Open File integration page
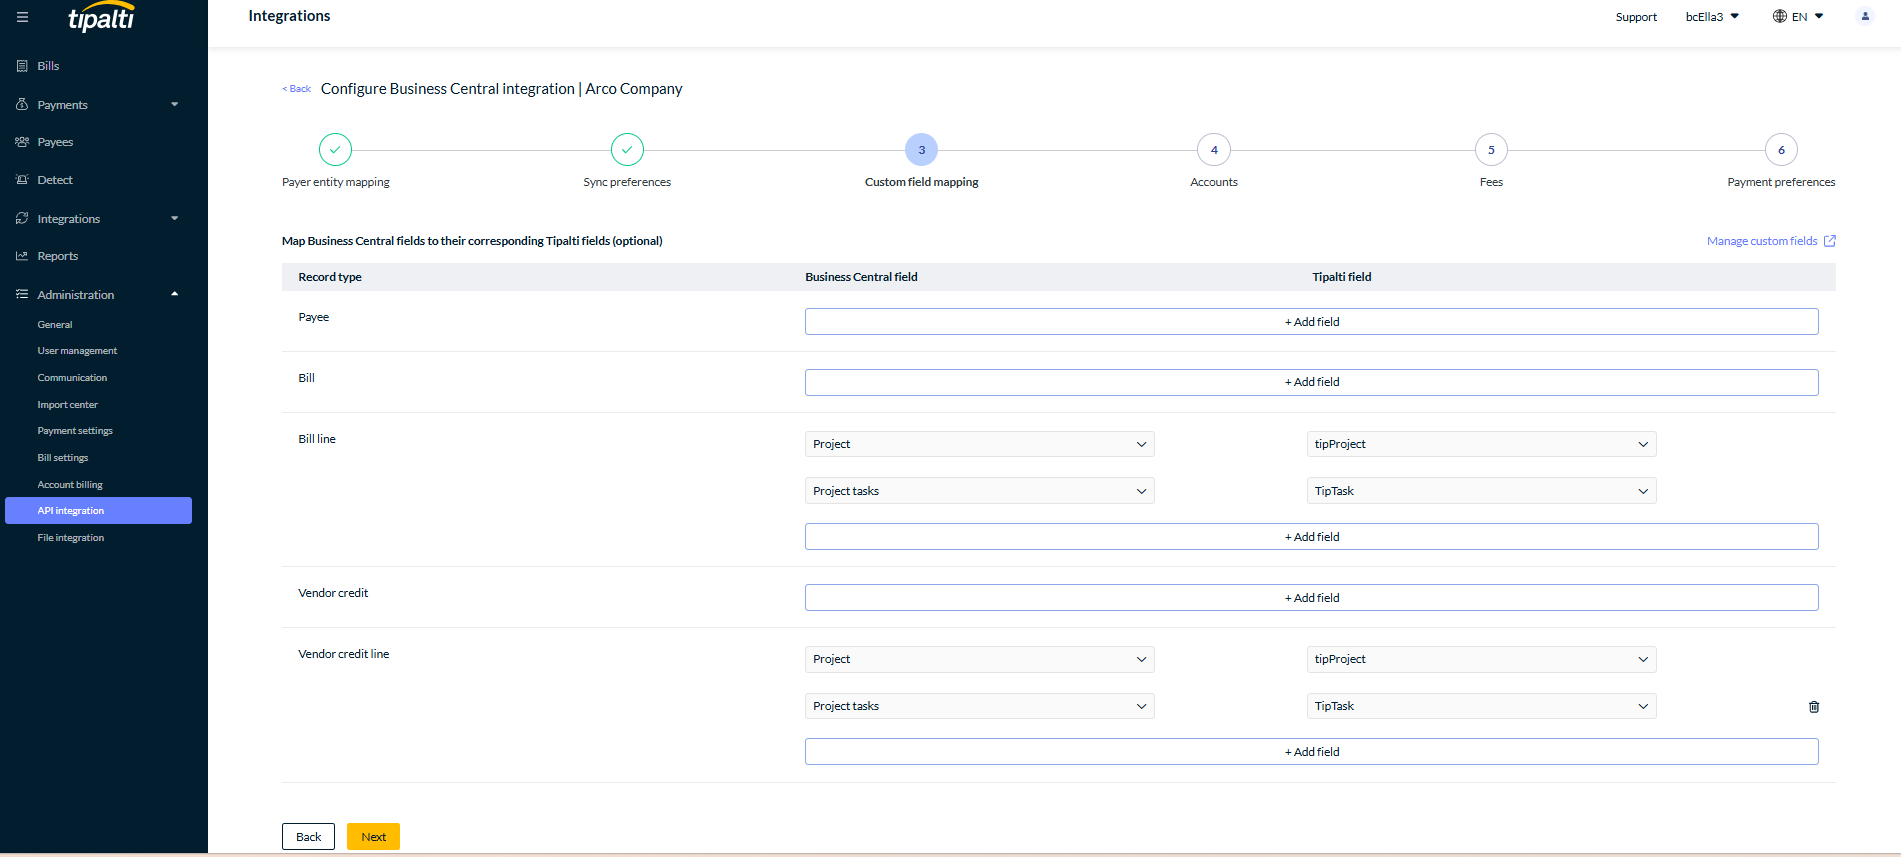 pos(71,538)
